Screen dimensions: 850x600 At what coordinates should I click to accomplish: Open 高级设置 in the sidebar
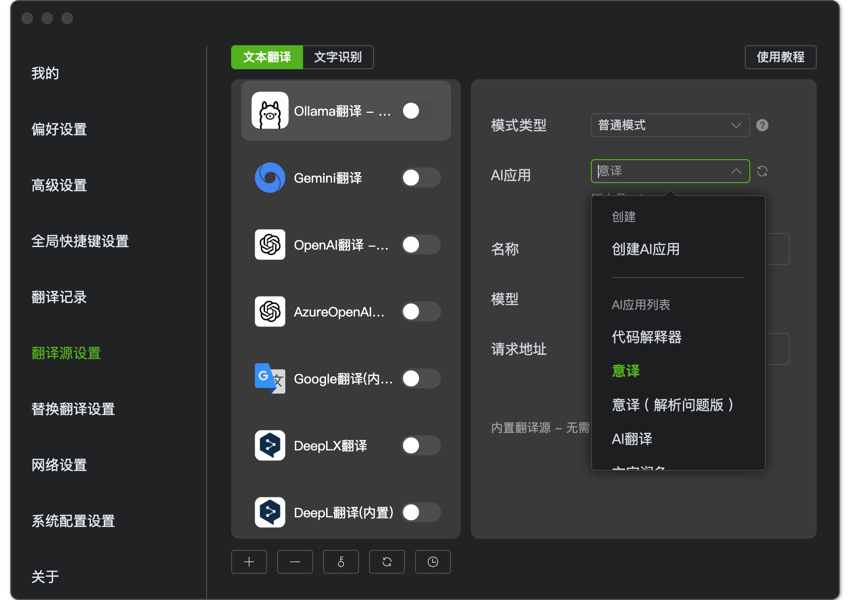(59, 185)
